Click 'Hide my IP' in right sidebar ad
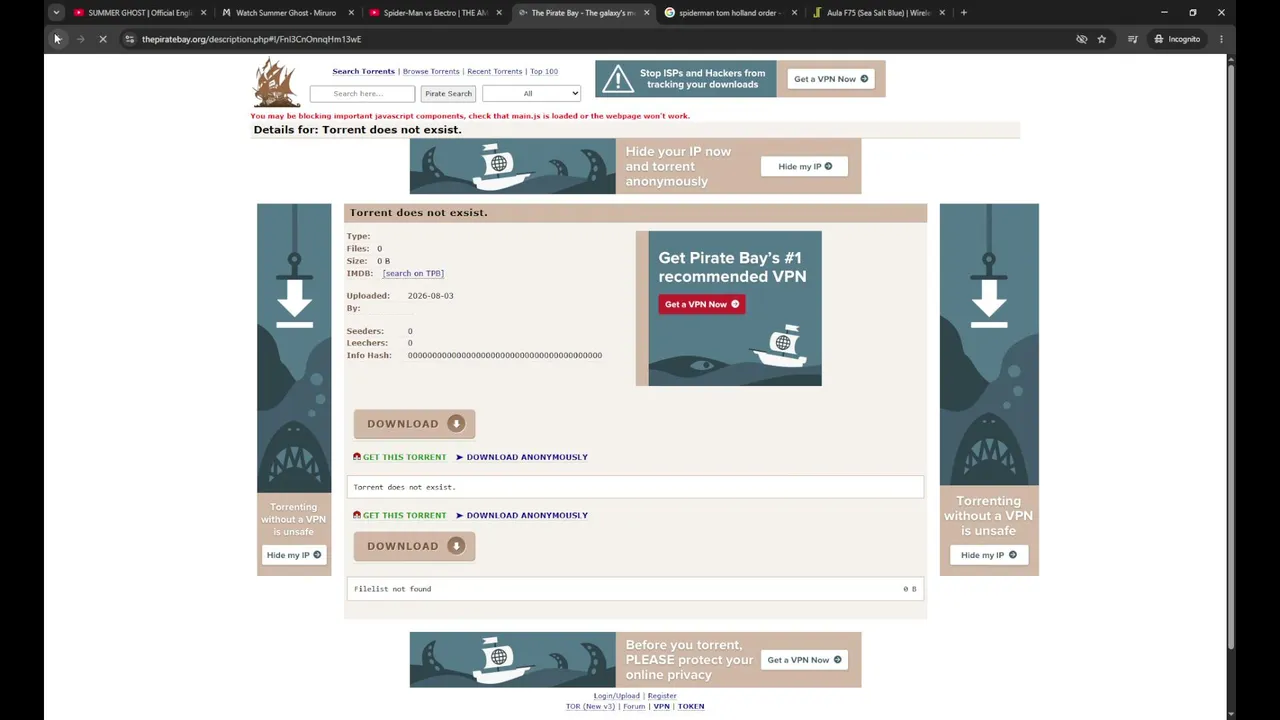1280x720 pixels. click(989, 555)
